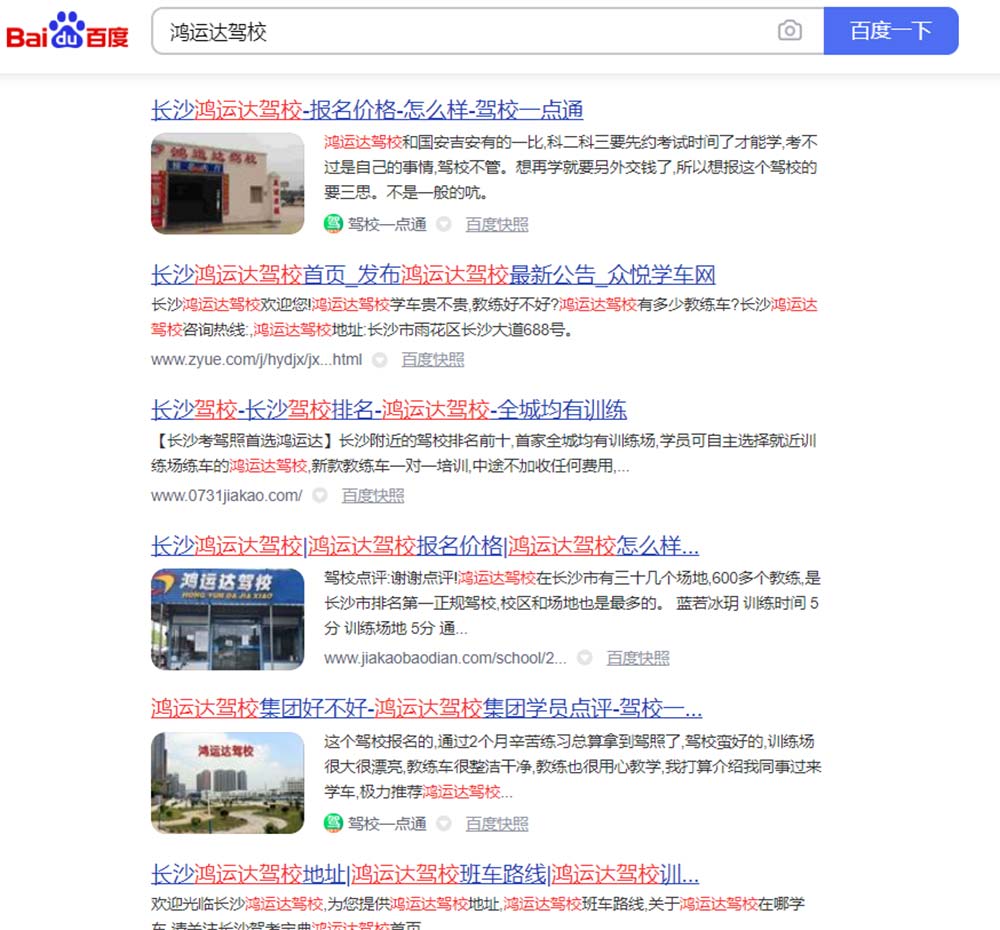
Task: Click the training ground thumbnail in 集团好不好 result
Action: [227, 783]
